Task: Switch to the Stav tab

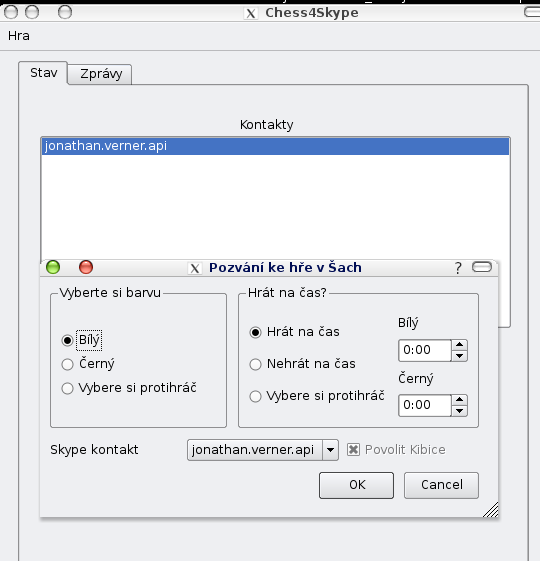Action: [43, 73]
